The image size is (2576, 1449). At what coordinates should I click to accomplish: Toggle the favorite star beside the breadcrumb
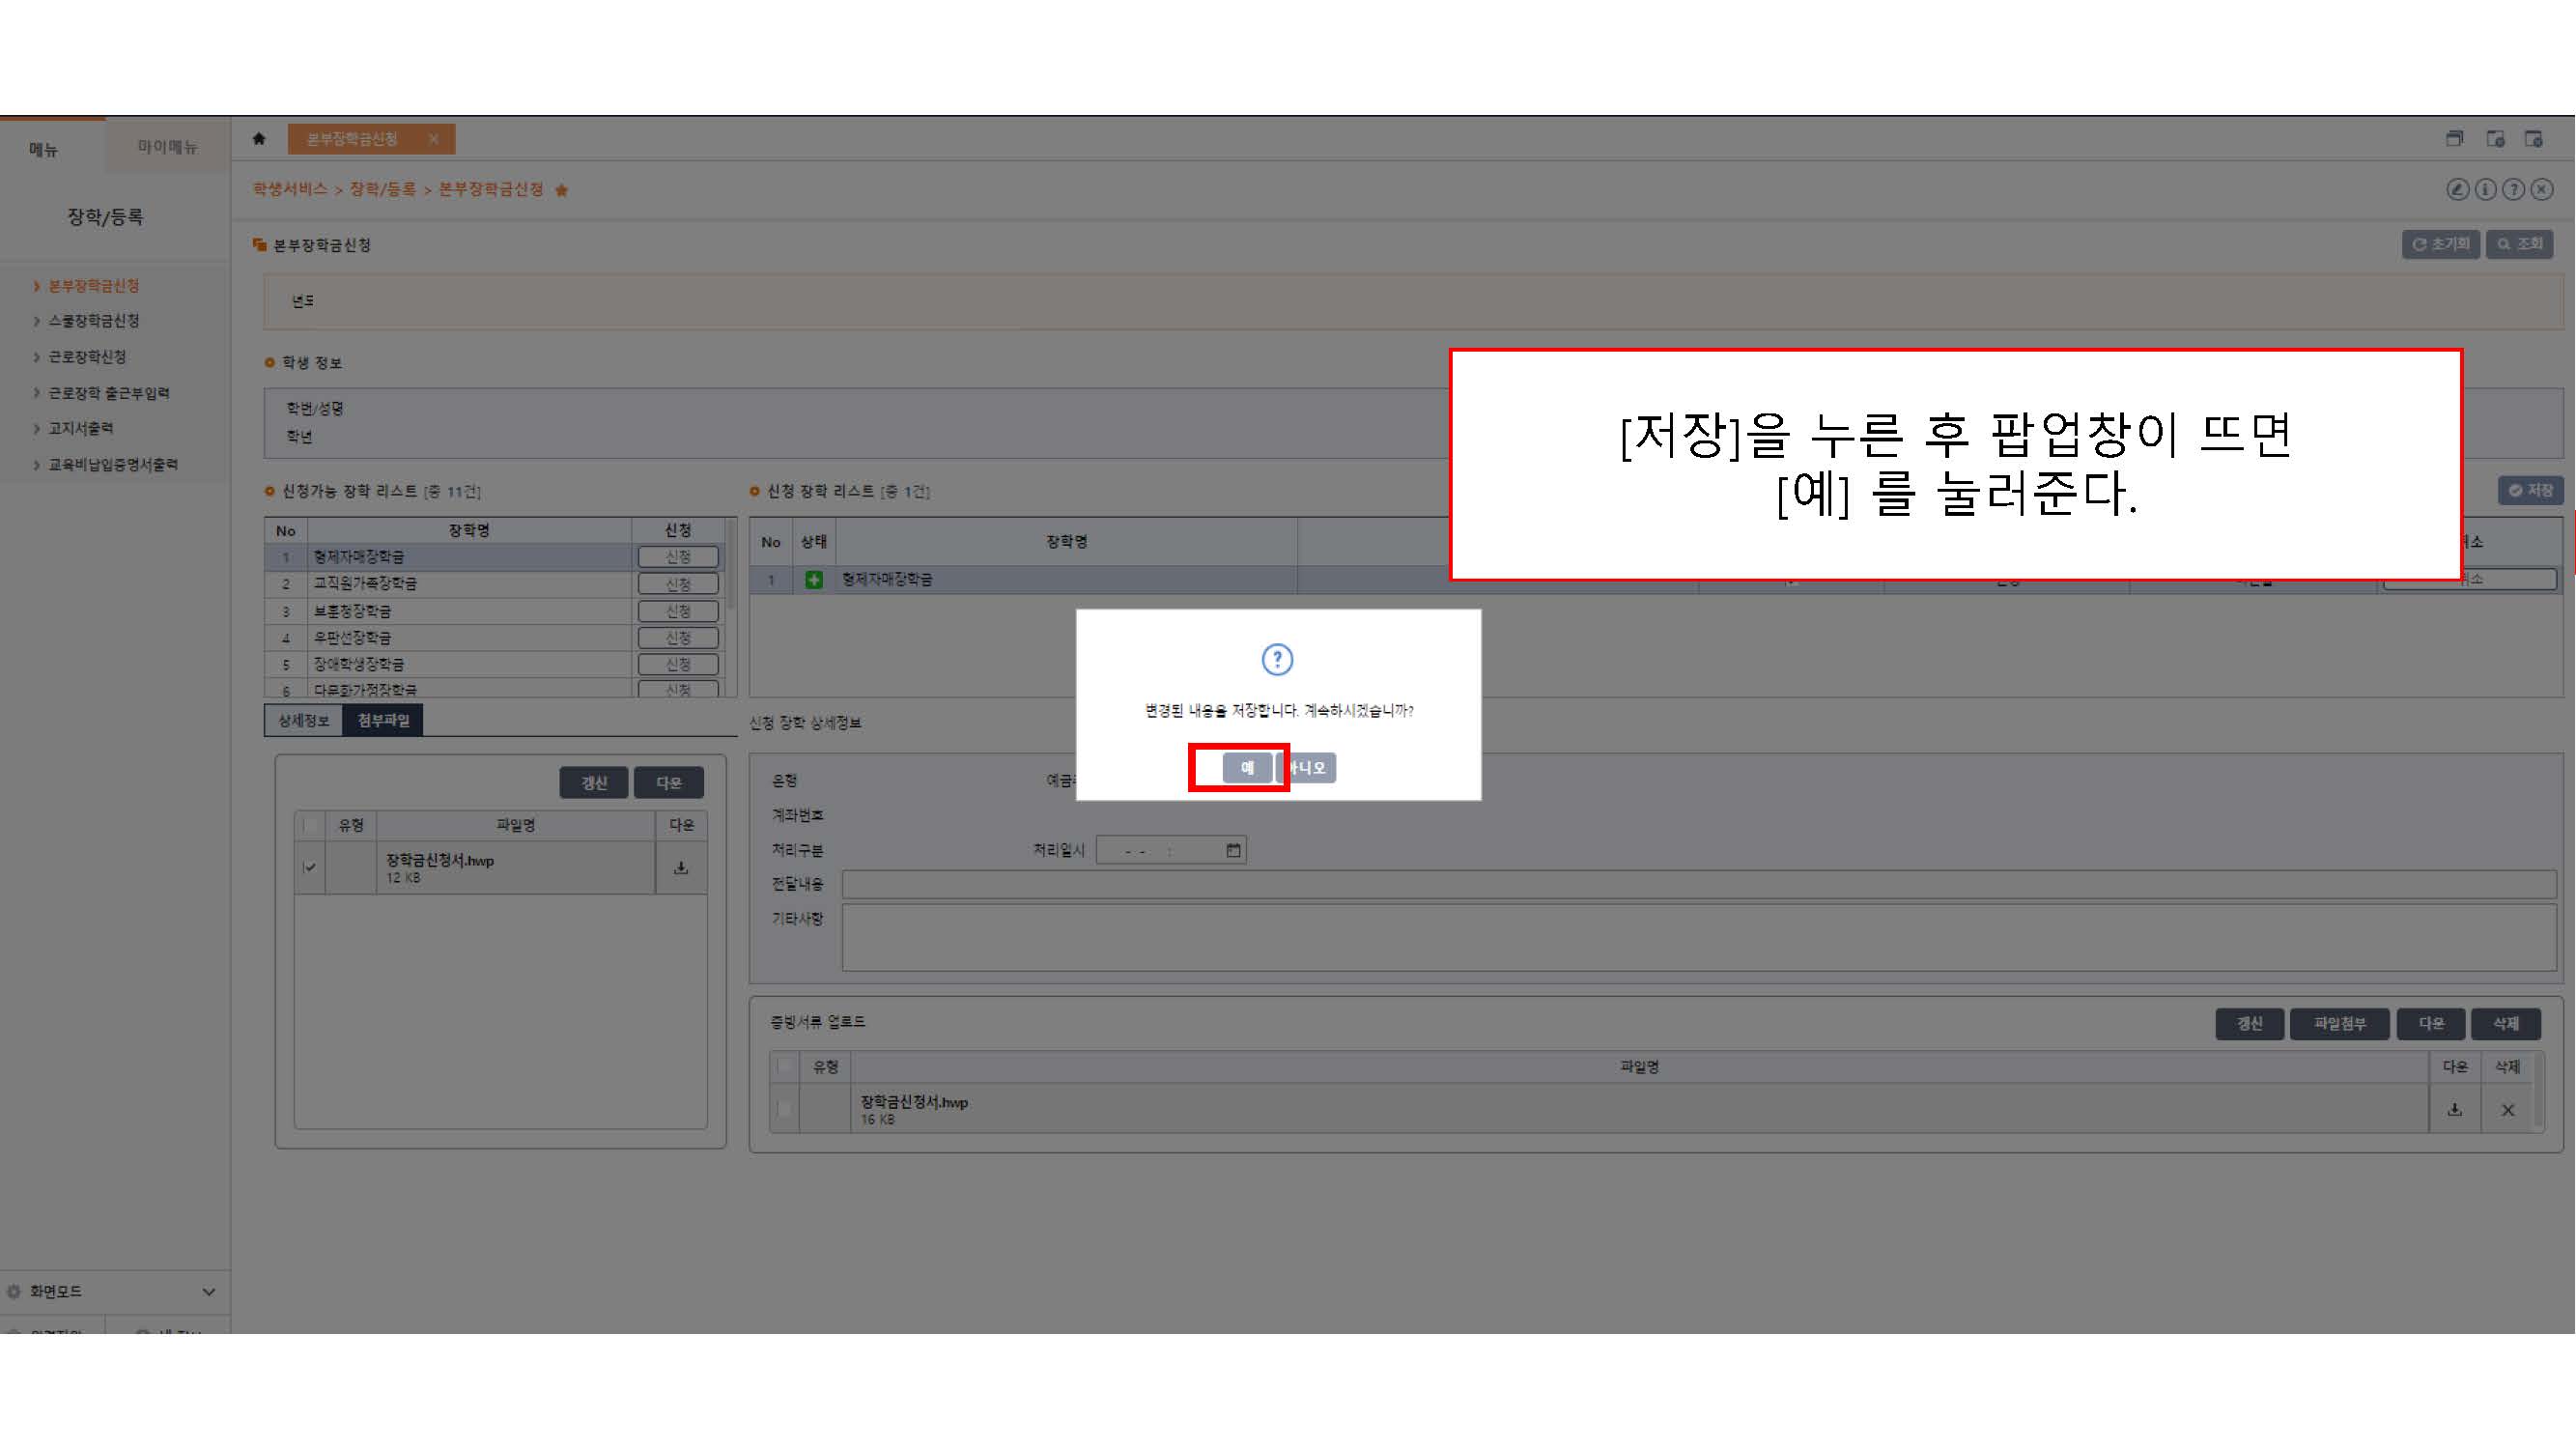(562, 190)
